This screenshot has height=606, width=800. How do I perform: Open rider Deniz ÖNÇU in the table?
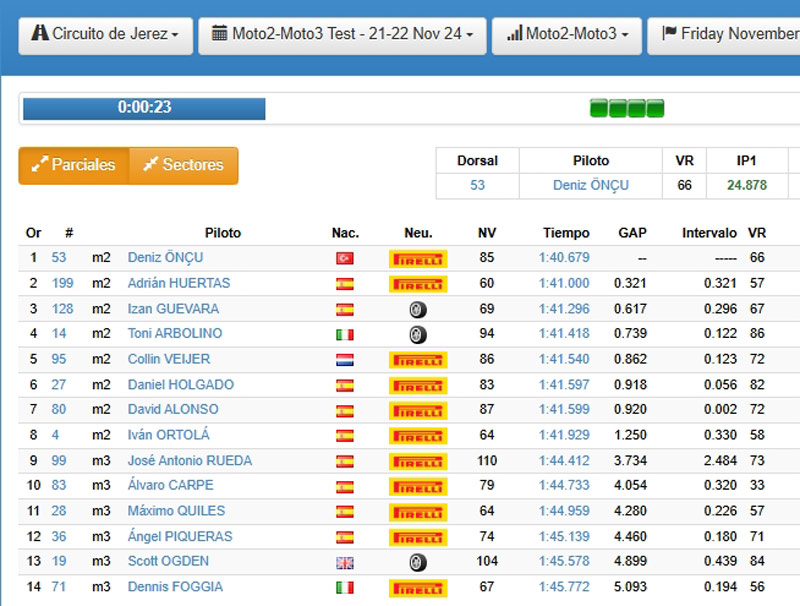[x=165, y=258]
